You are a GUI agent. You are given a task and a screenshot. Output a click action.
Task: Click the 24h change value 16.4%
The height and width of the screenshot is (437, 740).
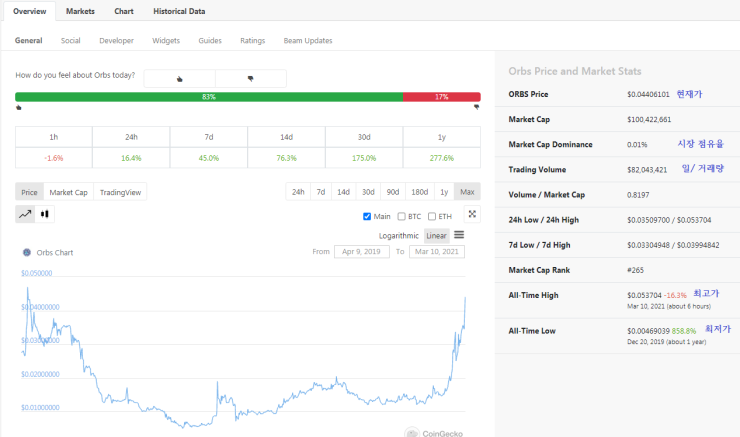click(131, 158)
